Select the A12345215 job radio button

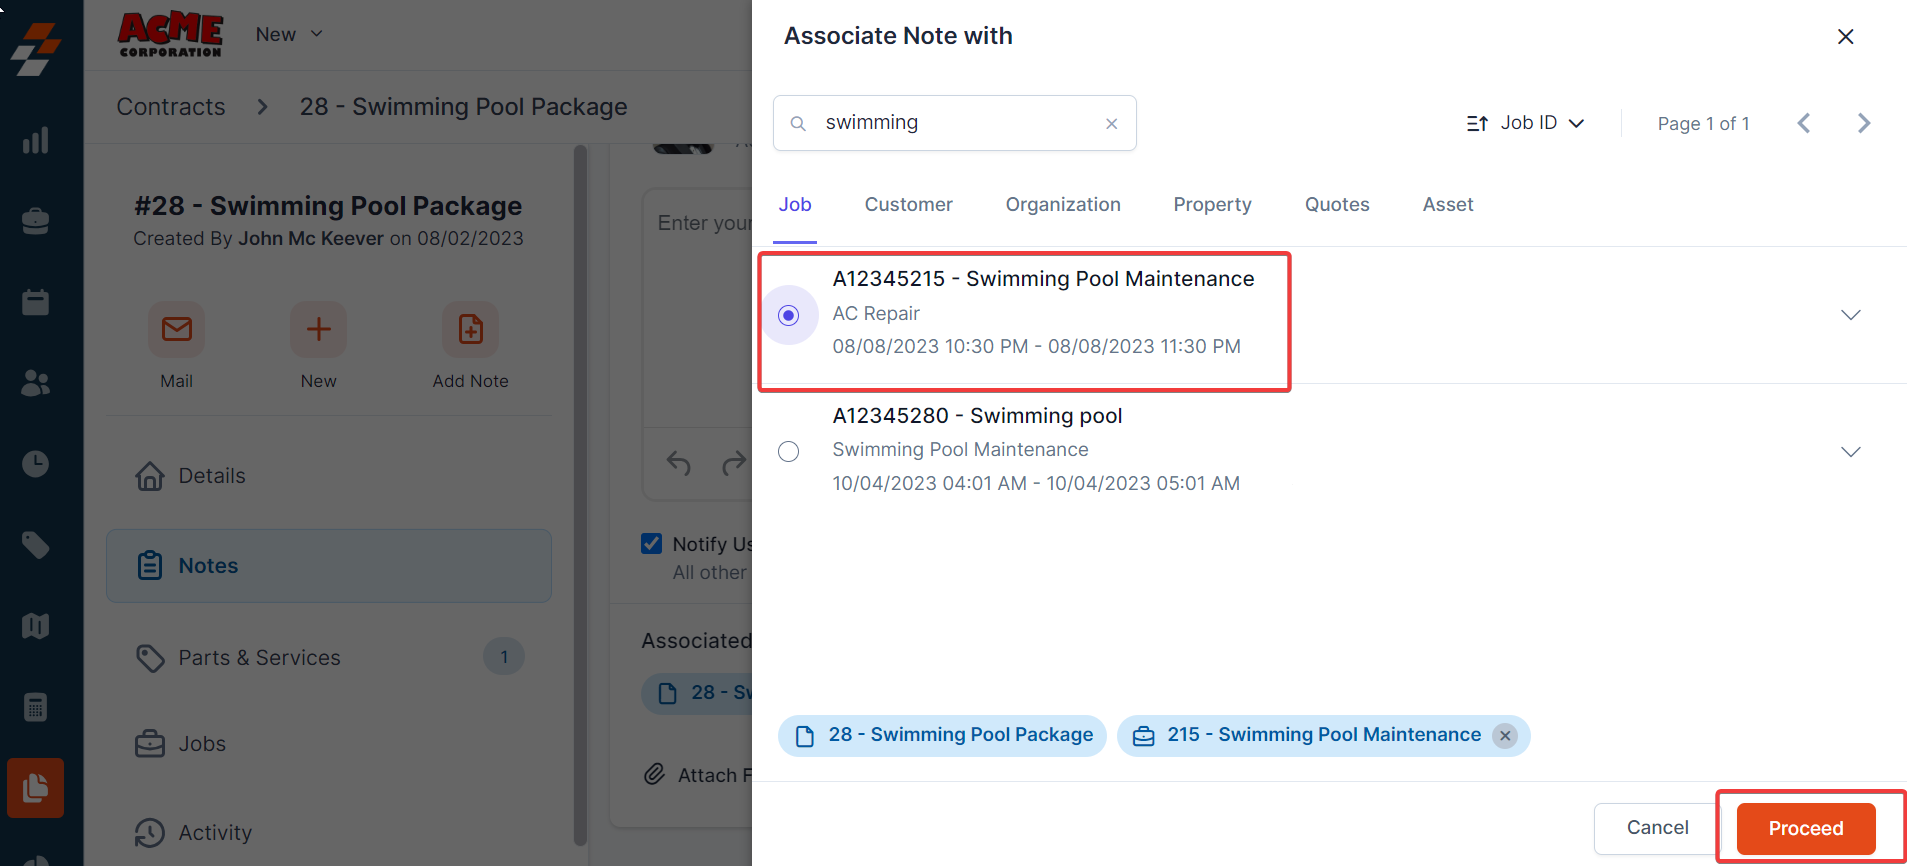[x=789, y=316]
